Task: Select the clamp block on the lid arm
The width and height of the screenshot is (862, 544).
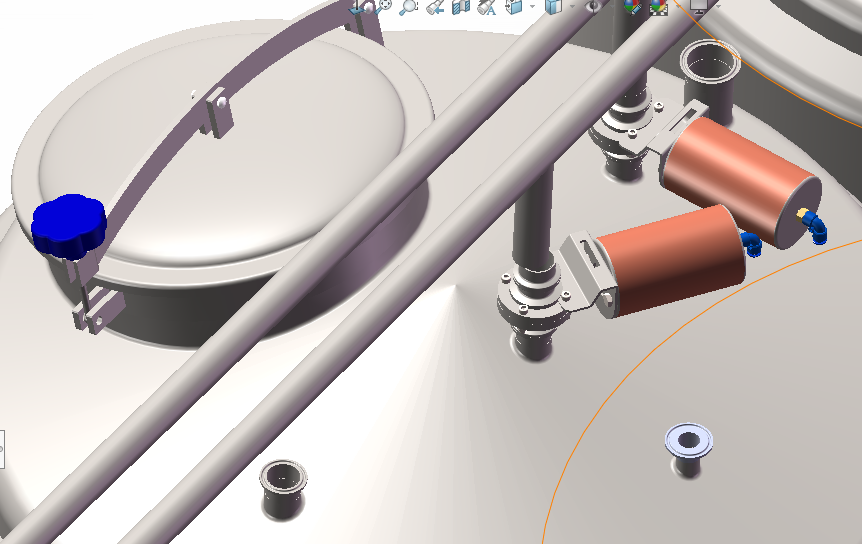Action: click(x=219, y=112)
